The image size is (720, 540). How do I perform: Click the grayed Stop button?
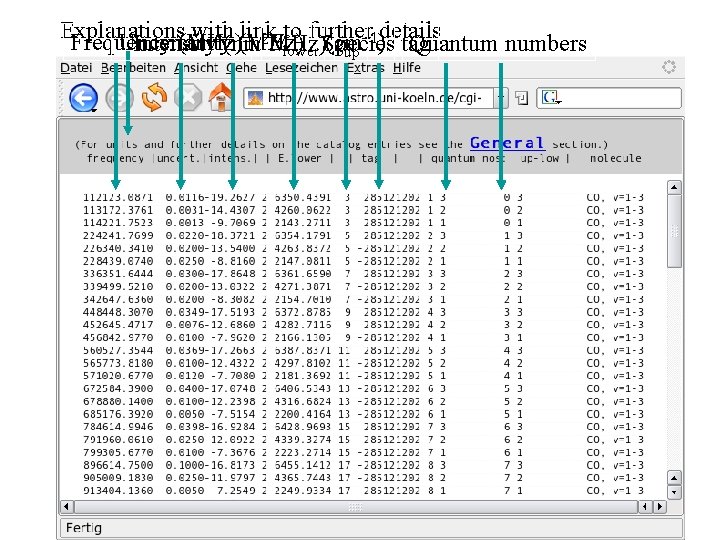[188, 98]
